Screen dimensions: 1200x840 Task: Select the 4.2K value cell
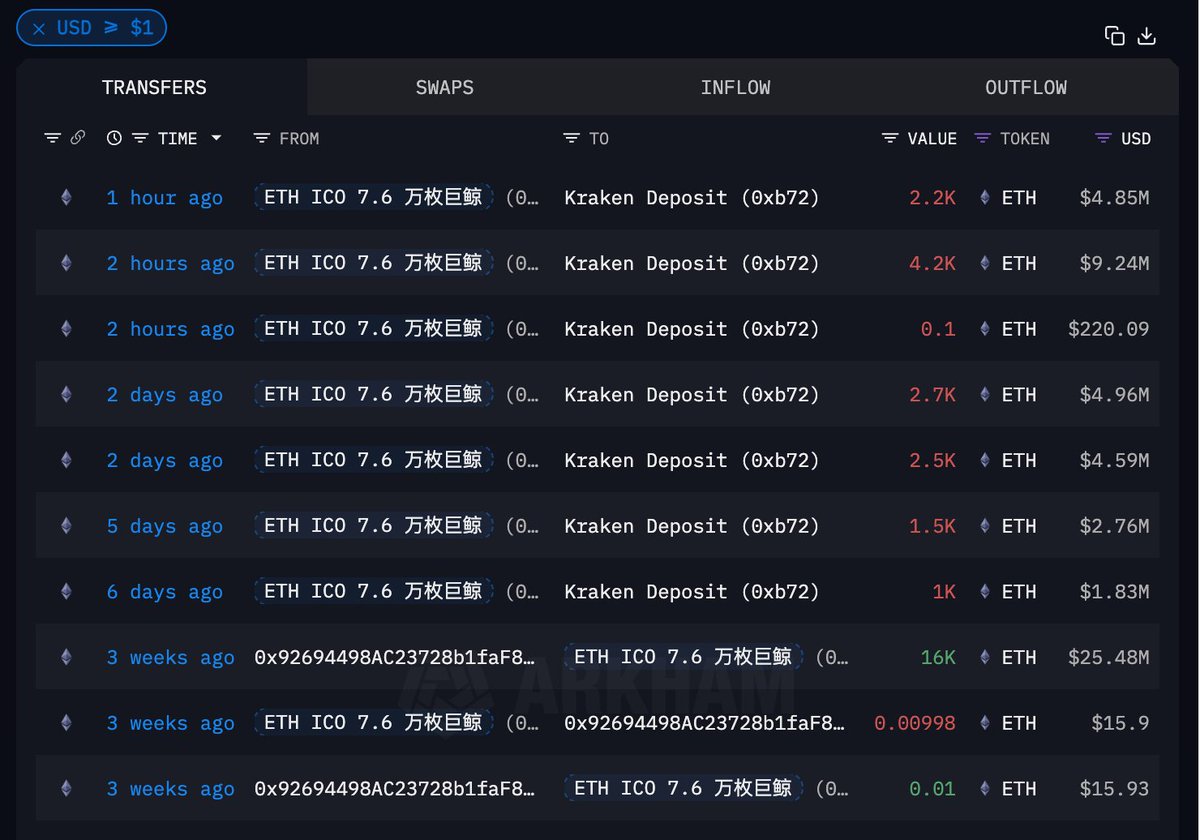point(932,263)
